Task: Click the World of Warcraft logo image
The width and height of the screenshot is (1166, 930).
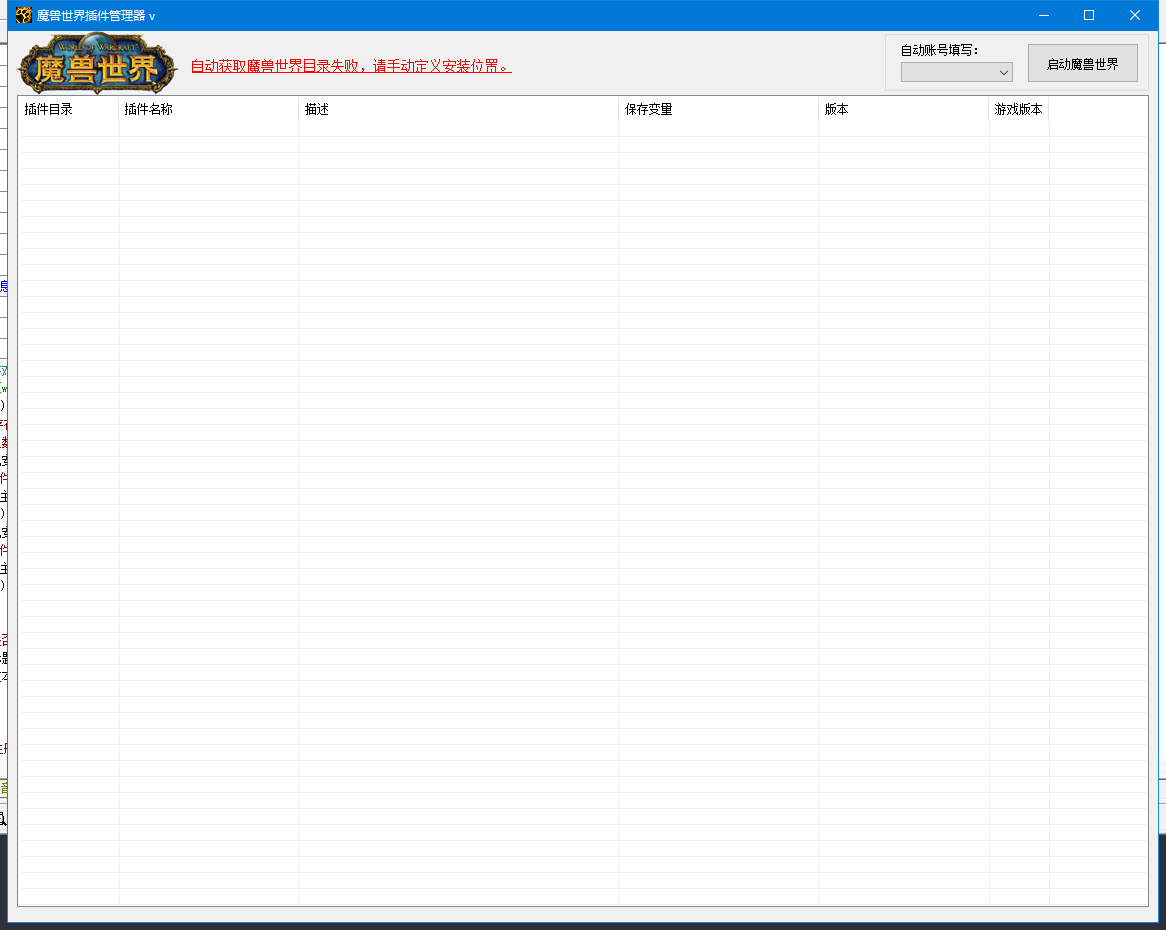Action: (97, 63)
